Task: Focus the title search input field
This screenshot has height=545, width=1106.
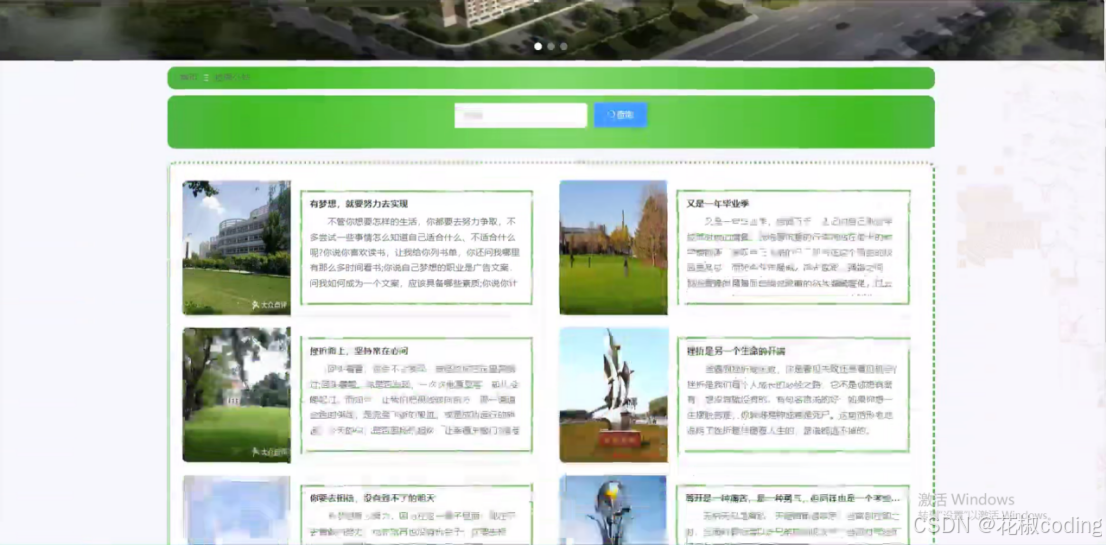Action: pyautogui.click(x=521, y=115)
